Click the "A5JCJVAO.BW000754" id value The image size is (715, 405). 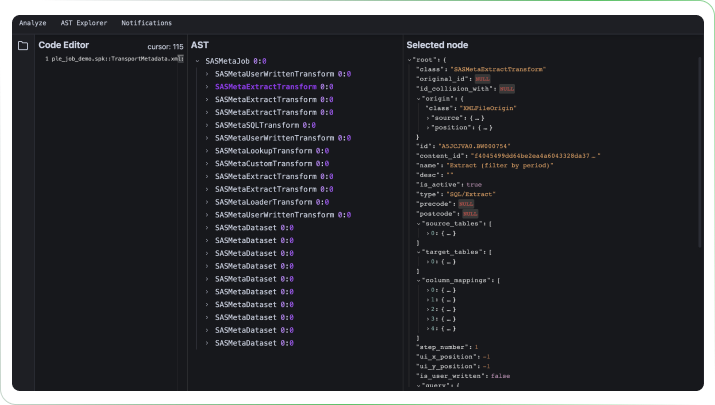click(474, 146)
